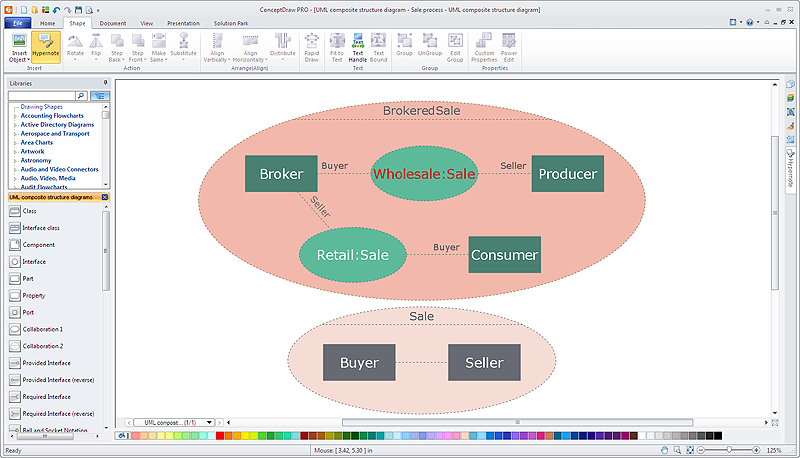The width and height of the screenshot is (800, 458).
Task: Click the Hypernote icon in the ribbon
Action: coord(46,46)
